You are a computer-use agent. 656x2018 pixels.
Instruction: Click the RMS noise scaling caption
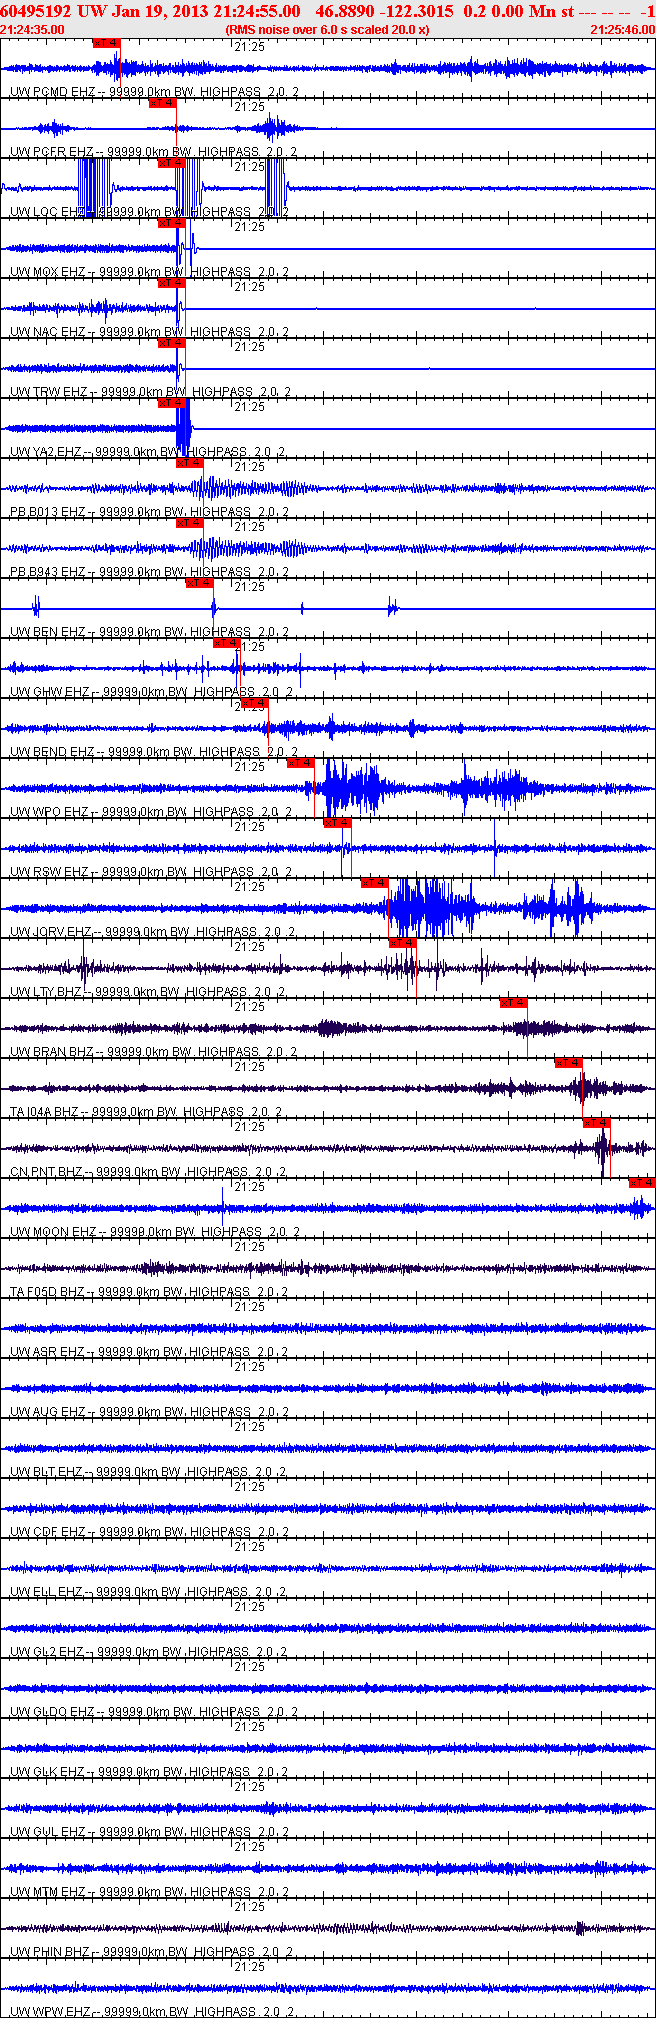pyautogui.click(x=328, y=30)
